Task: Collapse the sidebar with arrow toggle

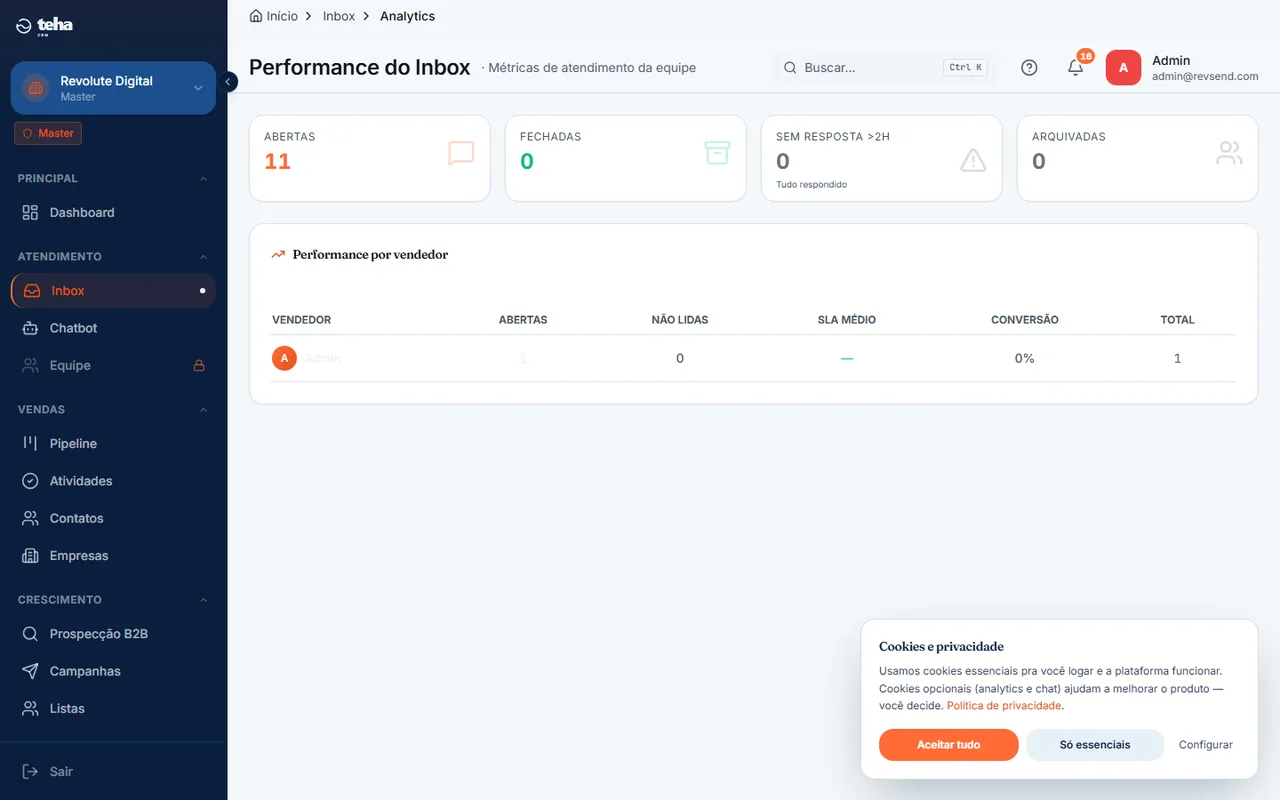Action: point(228,82)
